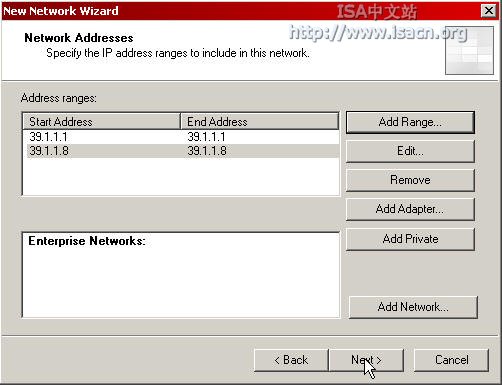The image size is (502, 385).
Task: Click the Add Range... button
Action: pyautogui.click(x=410, y=122)
